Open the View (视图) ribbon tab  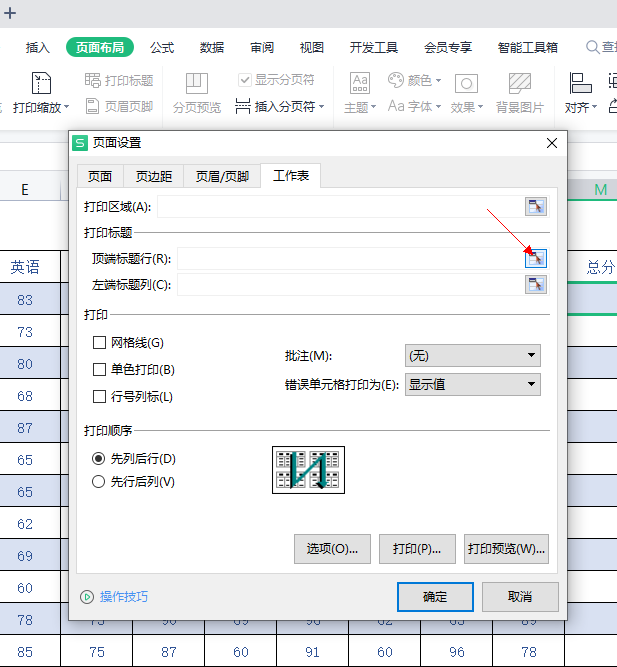(311, 47)
